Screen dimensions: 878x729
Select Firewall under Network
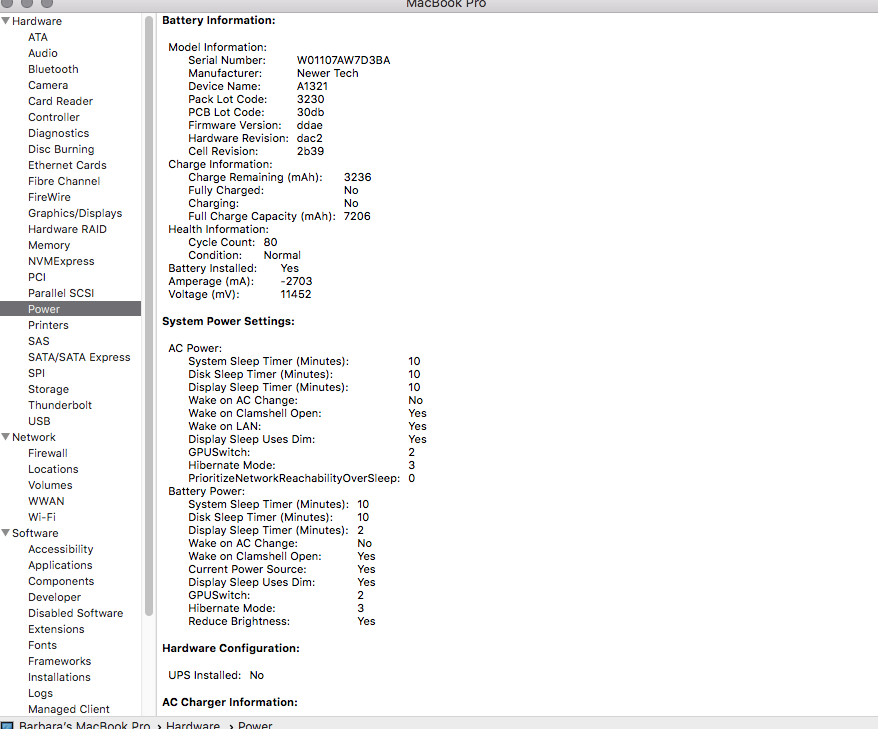coord(48,453)
